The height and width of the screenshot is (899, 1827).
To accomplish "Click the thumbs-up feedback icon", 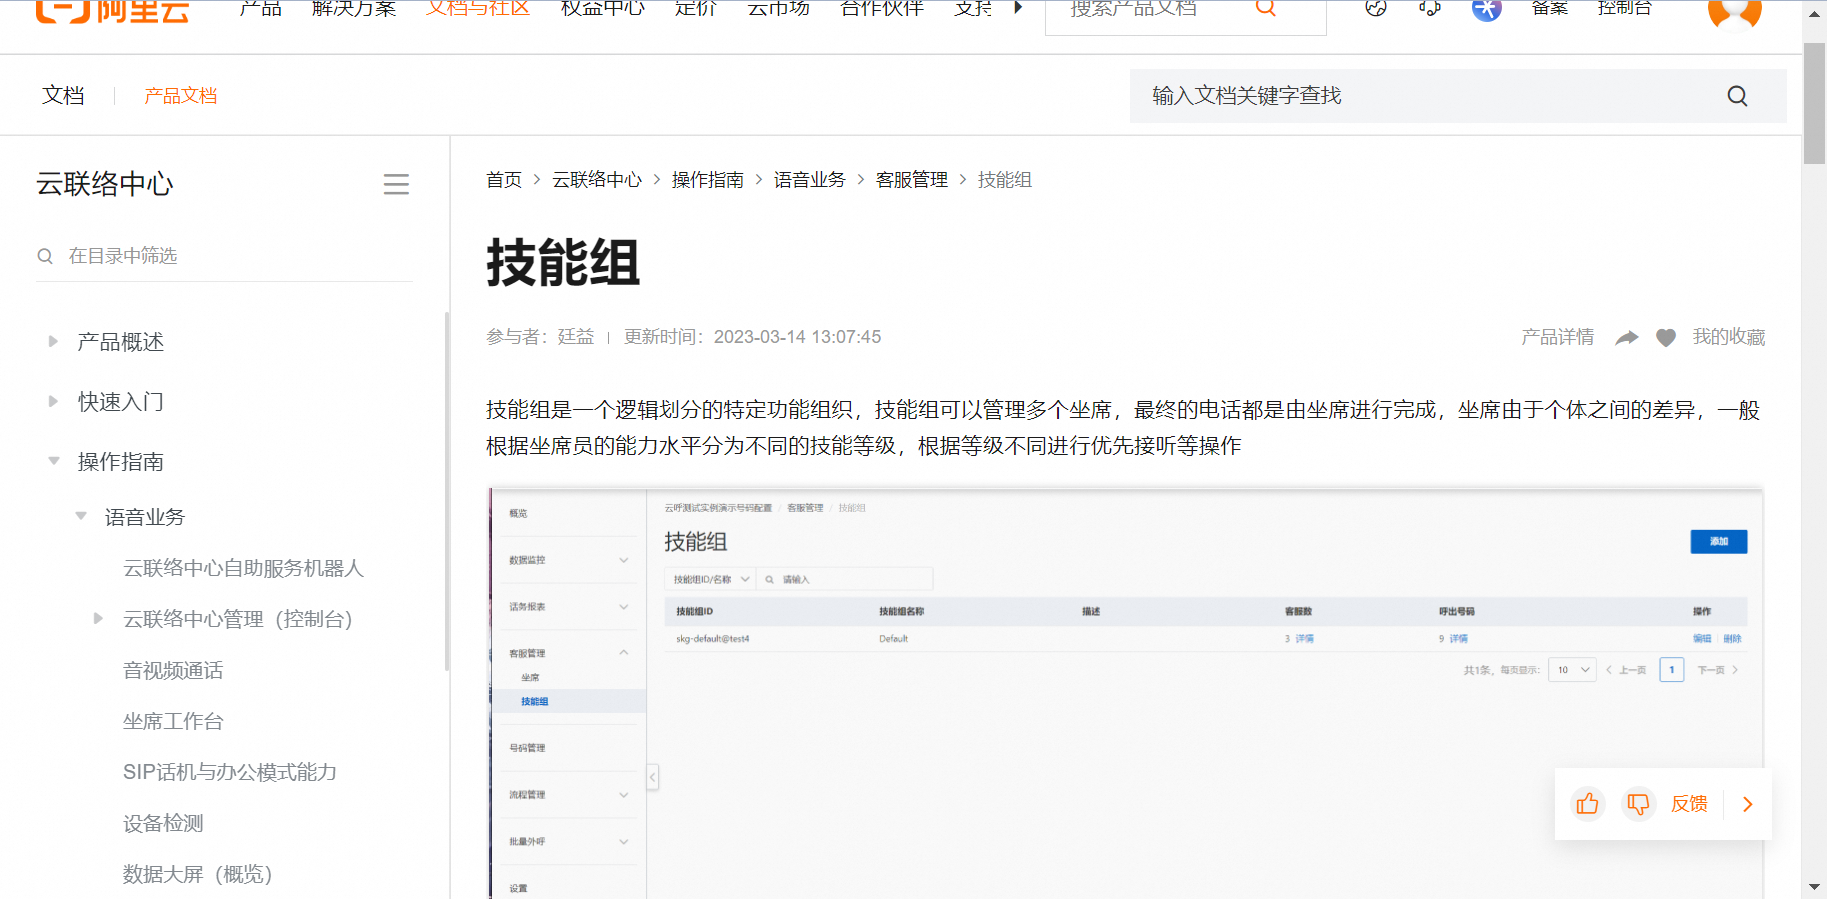I will pos(1588,804).
